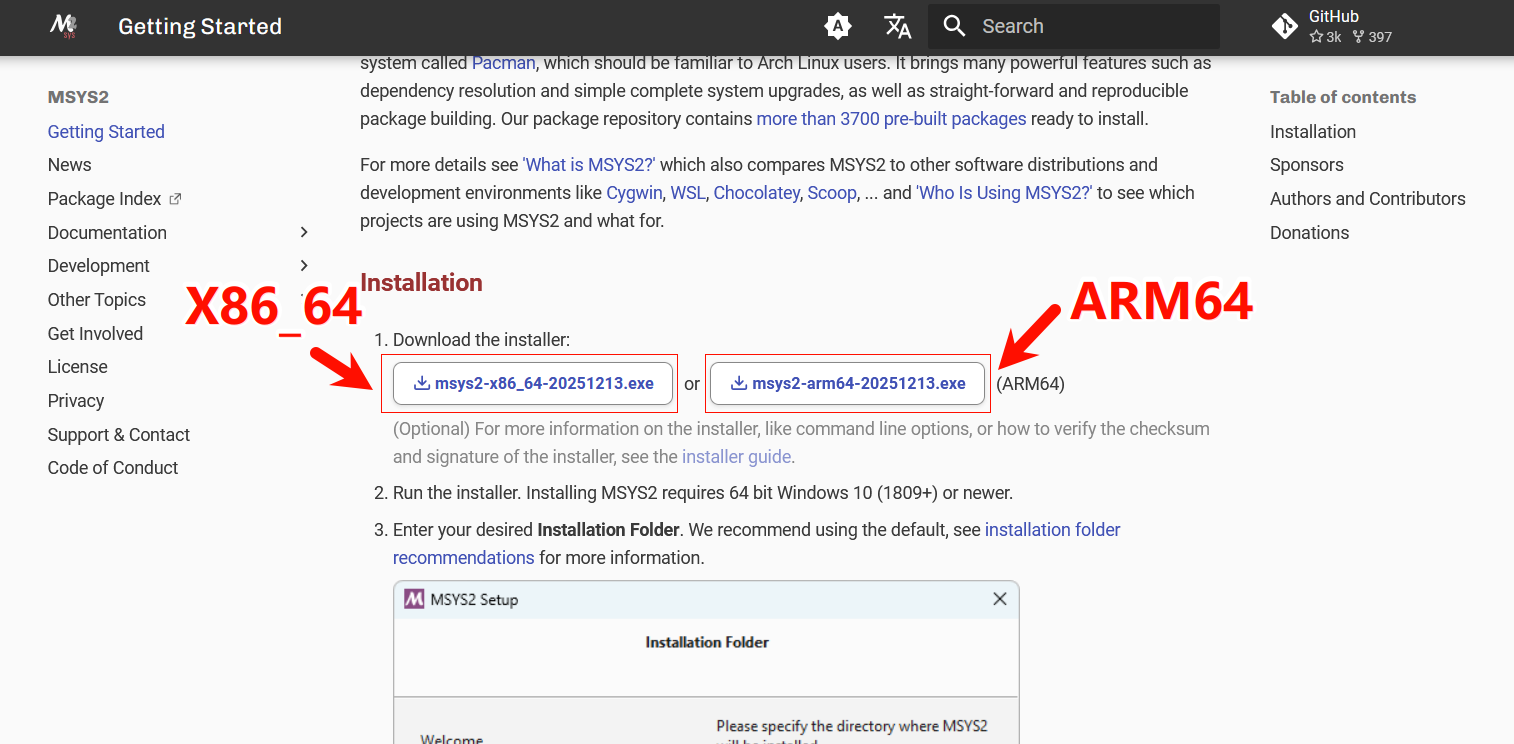Click the MSYS2 Setup window logo icon

pyautogui.click(x=414, y=600)
